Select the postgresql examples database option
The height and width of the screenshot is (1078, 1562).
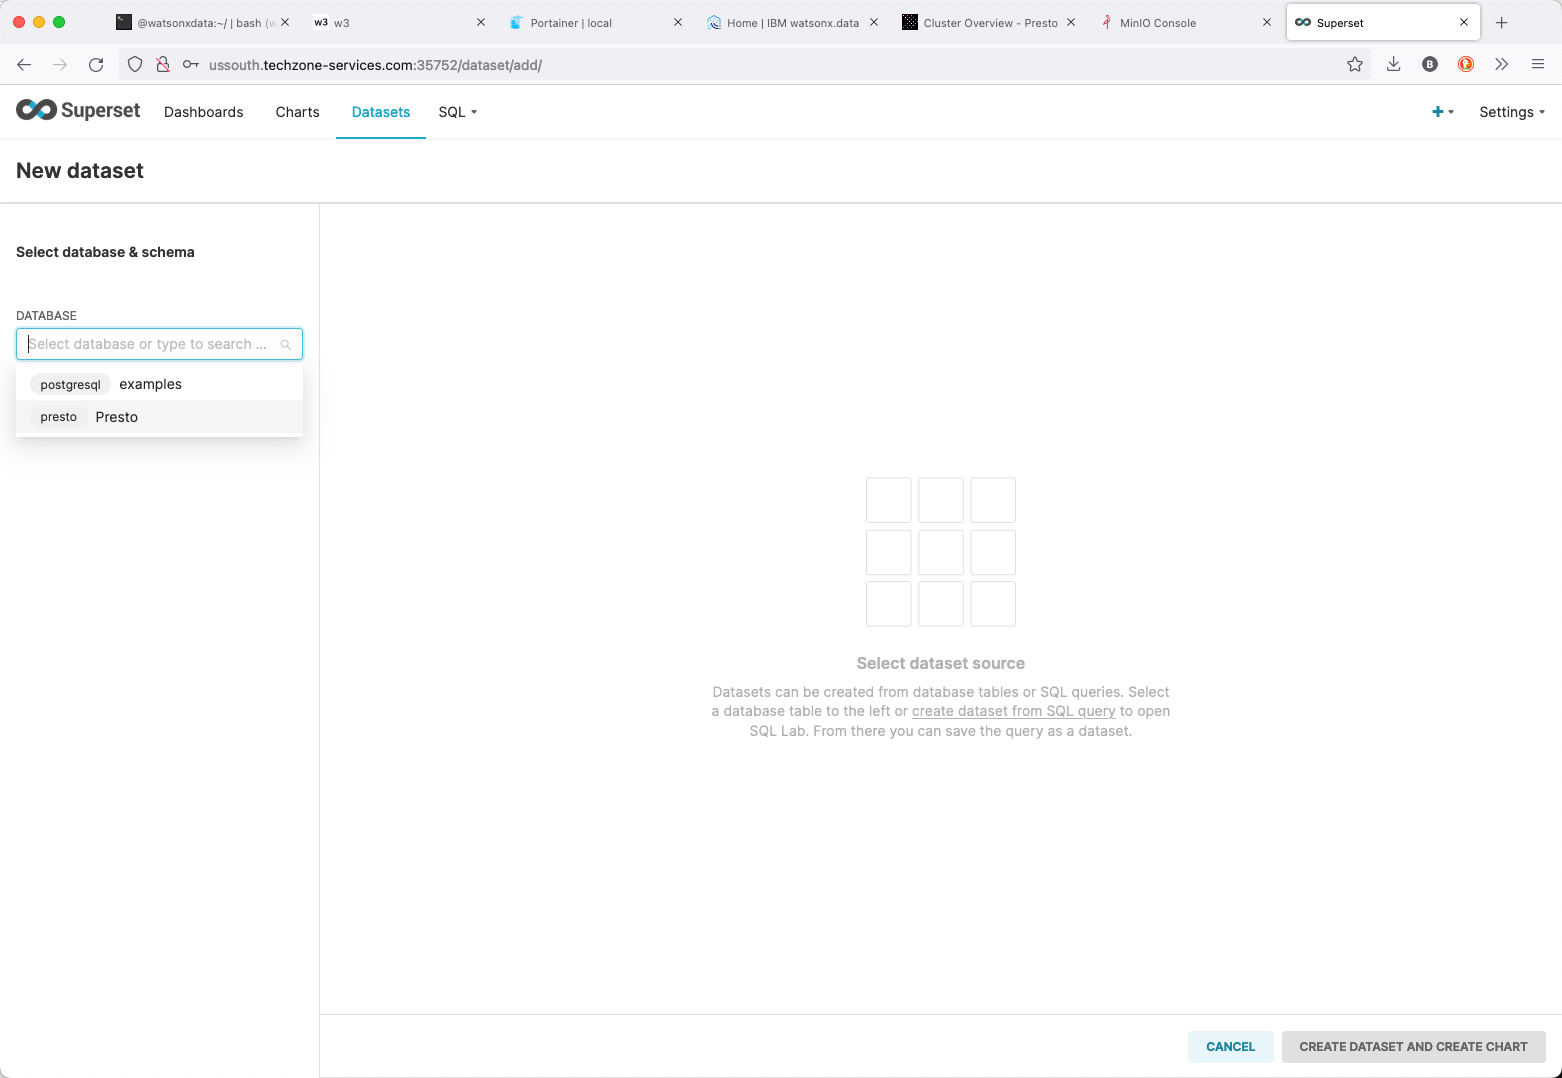point(159,384)
